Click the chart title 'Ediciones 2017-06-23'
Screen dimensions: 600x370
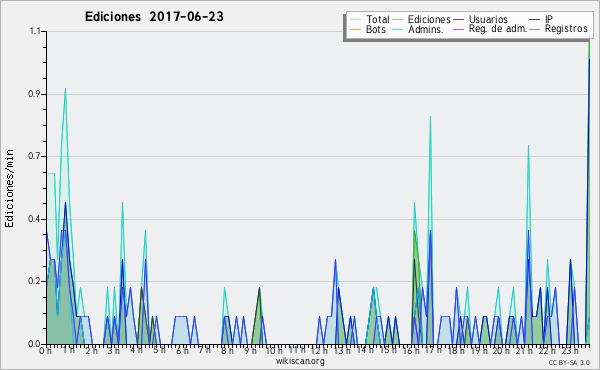click(x=154, y=17)
